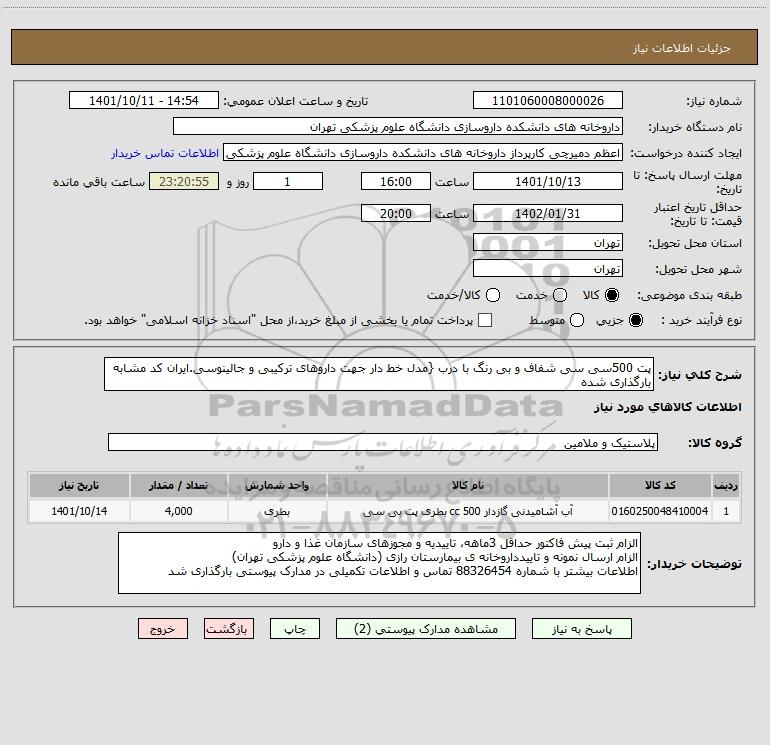Screen dimensions: 770x745
Task: Click the unit cell بطری
Action: [x=277, y=511]
